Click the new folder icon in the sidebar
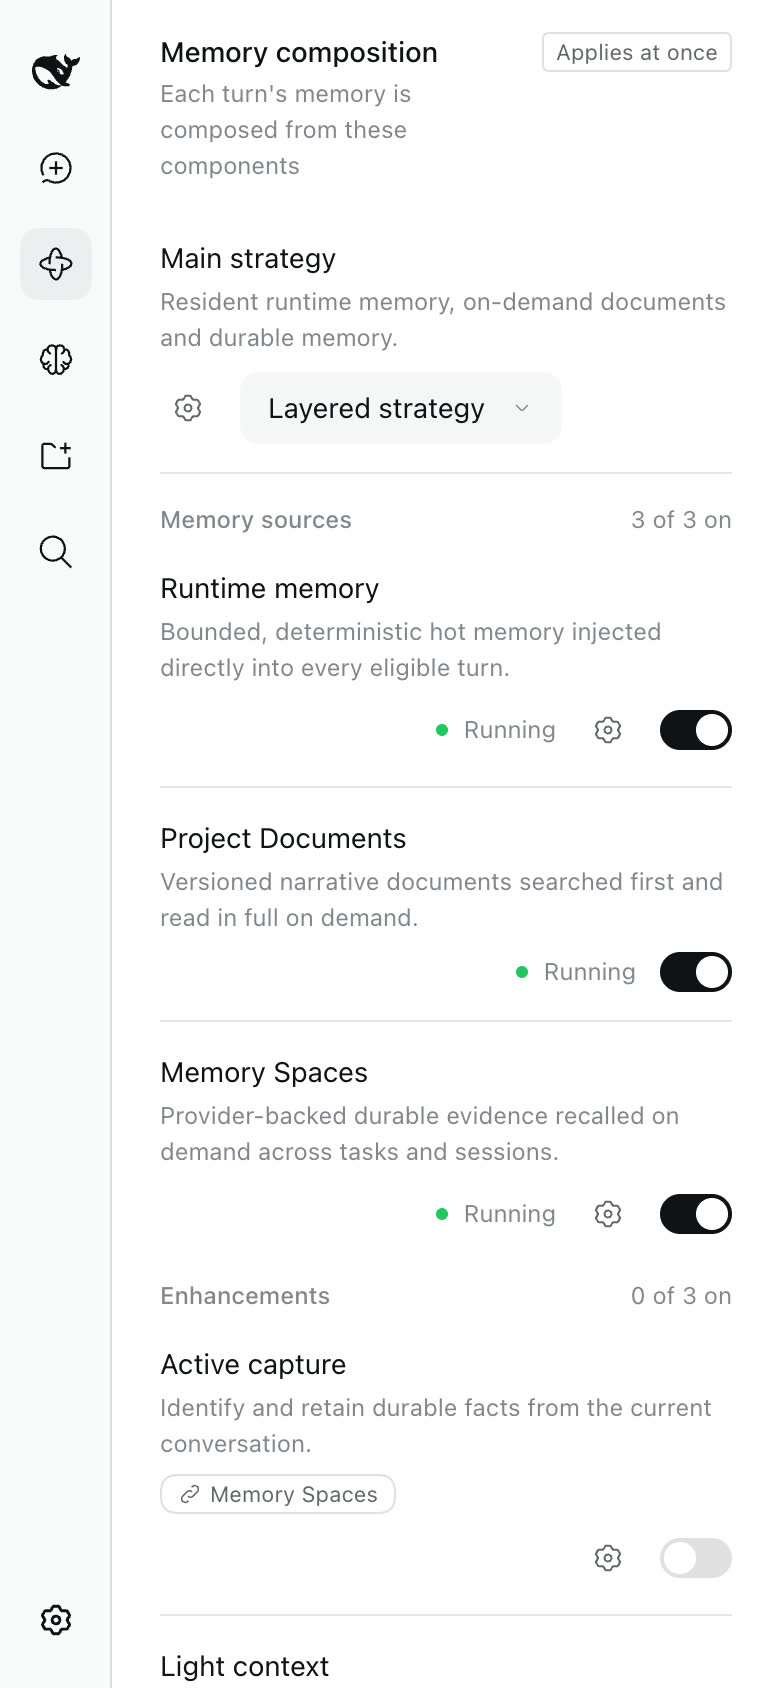 (56, 455)
